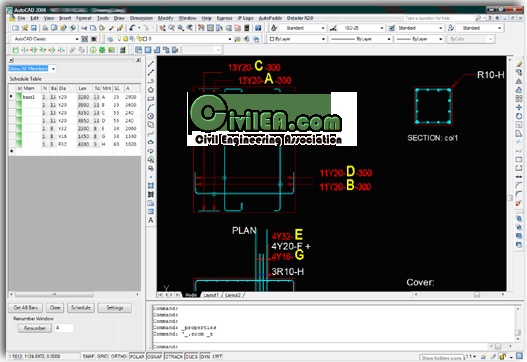Select the Hatch tool icon
The height and width of the screenshot is (362, 527).
pyautogui.click(x=151, y=186)
